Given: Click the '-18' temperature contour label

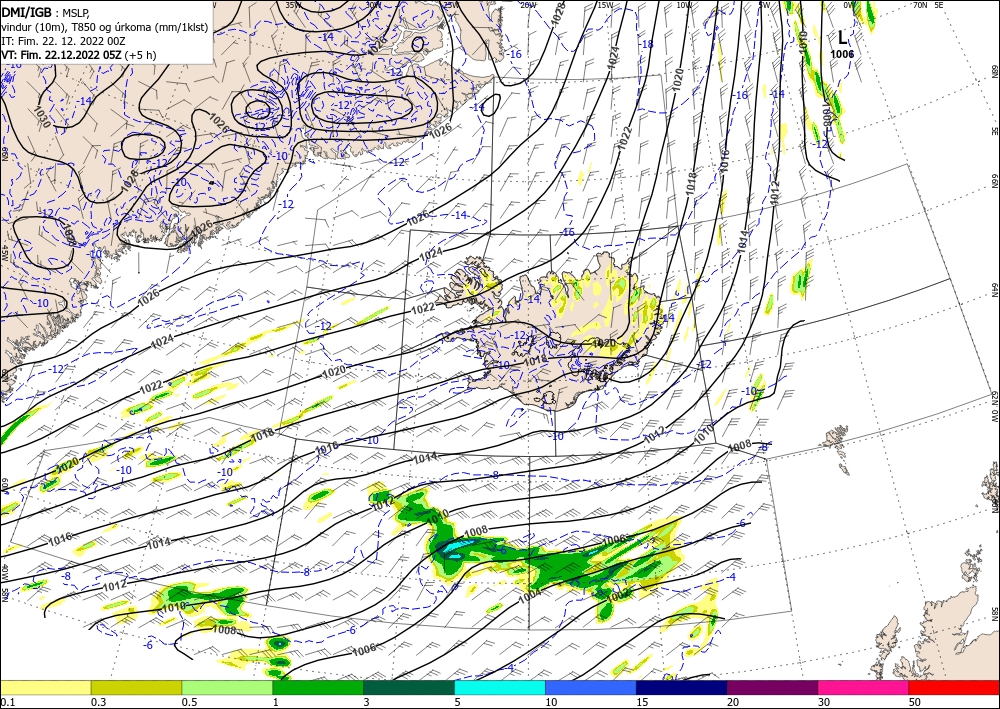Looking at the screenshot, I should pos(647,44).
